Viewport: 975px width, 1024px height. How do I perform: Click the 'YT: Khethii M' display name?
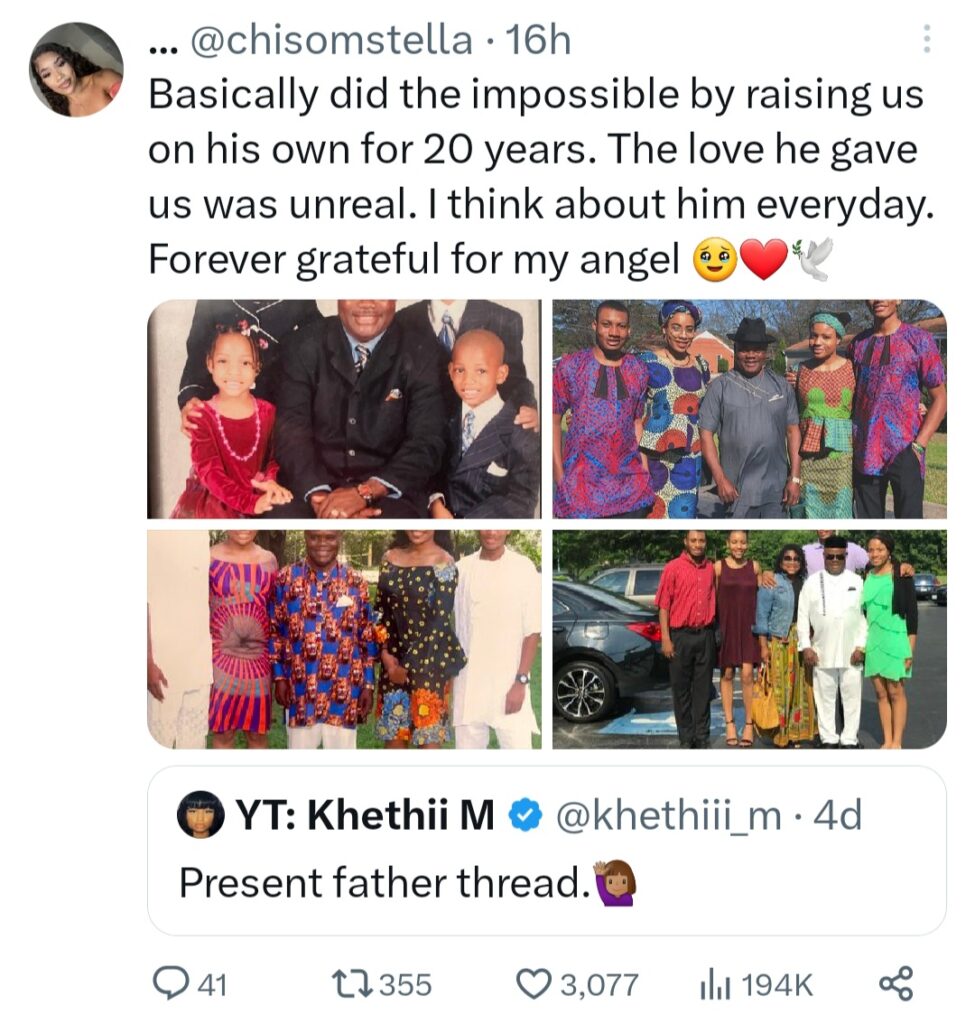tap(365, 817)
